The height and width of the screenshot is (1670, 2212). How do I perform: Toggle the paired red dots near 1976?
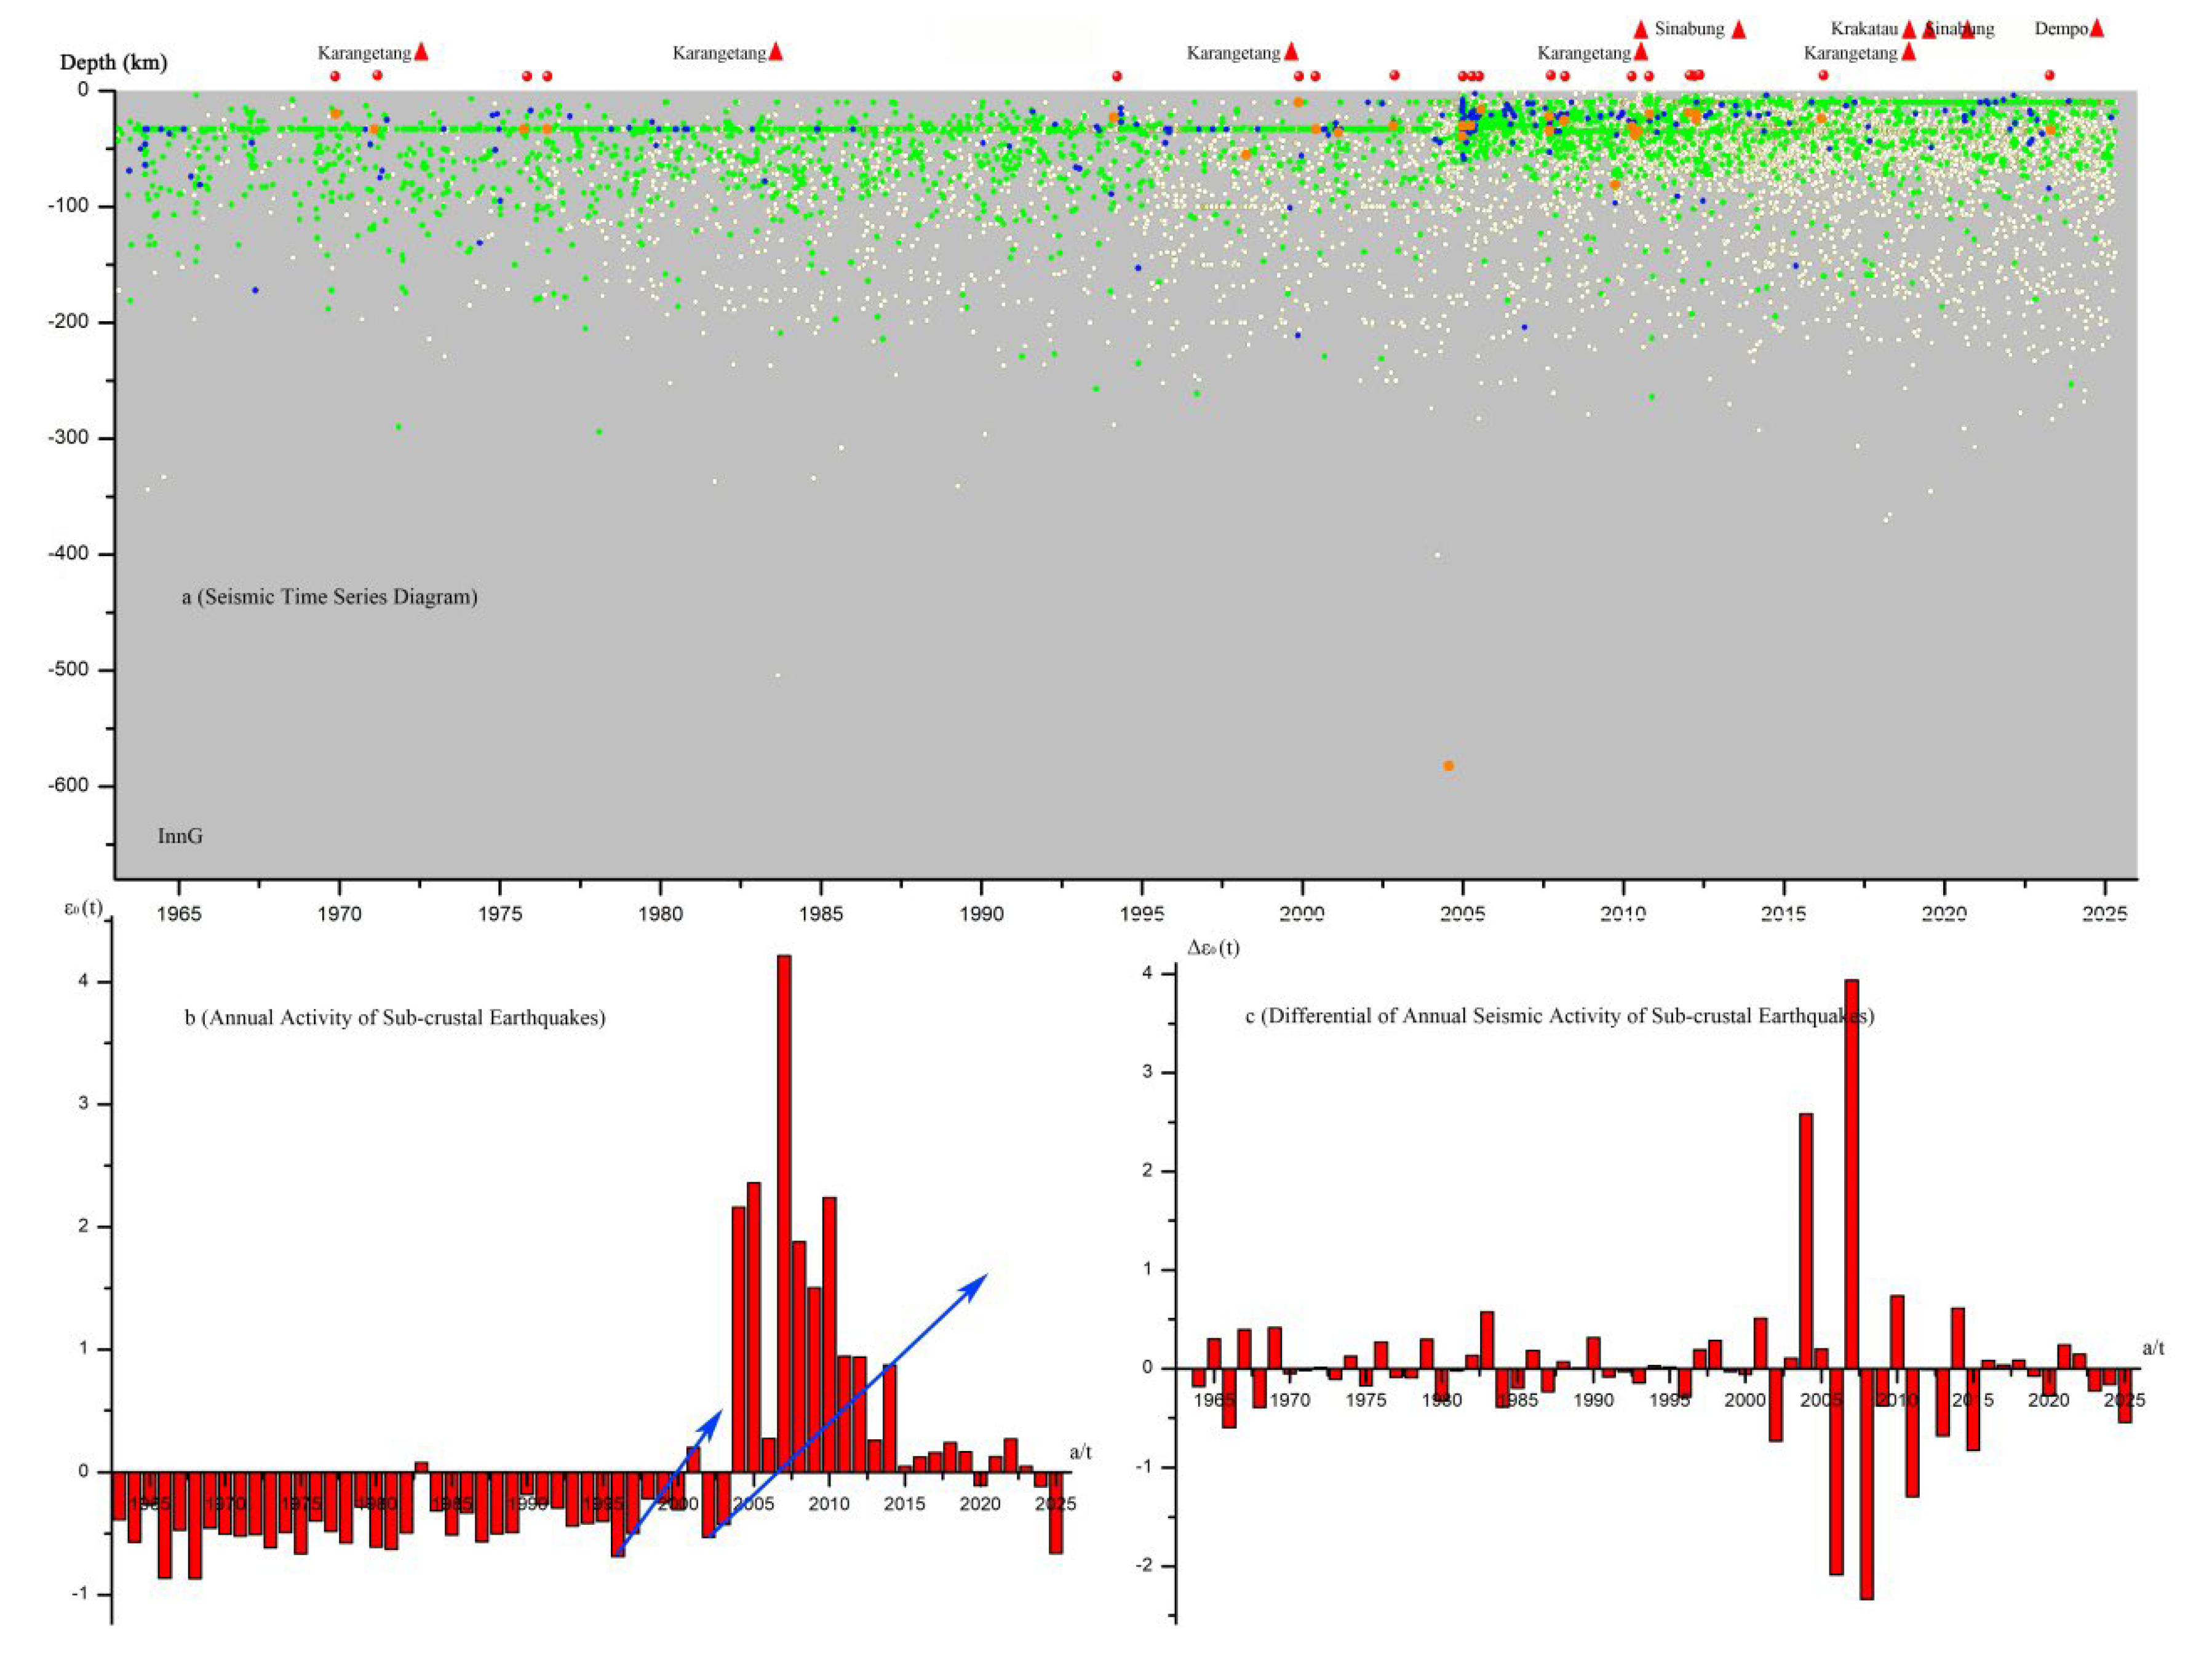[x=537, y=77]
